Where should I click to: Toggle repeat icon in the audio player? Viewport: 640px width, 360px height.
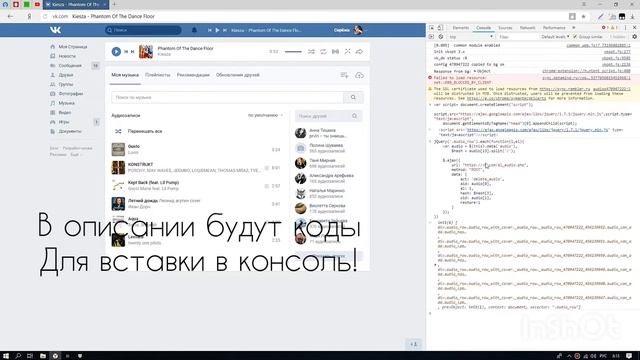tap(323, 51)
